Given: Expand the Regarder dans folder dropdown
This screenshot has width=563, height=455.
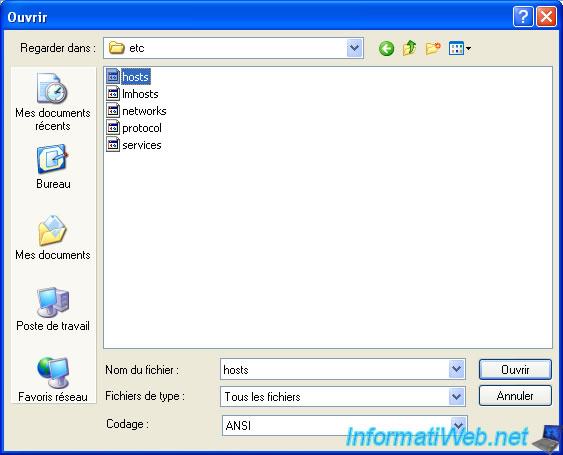Looking at the screenshot, I should tap(354, 48).
